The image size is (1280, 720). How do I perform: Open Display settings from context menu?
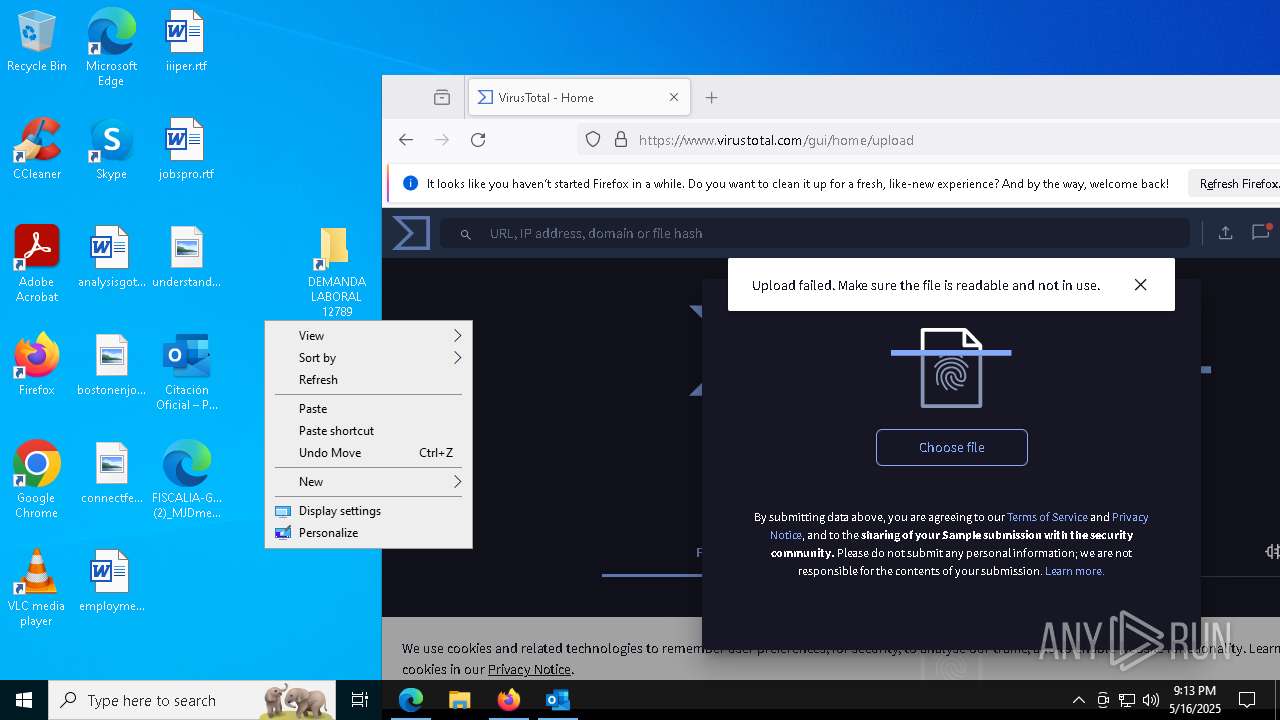[x=368, y=511]
